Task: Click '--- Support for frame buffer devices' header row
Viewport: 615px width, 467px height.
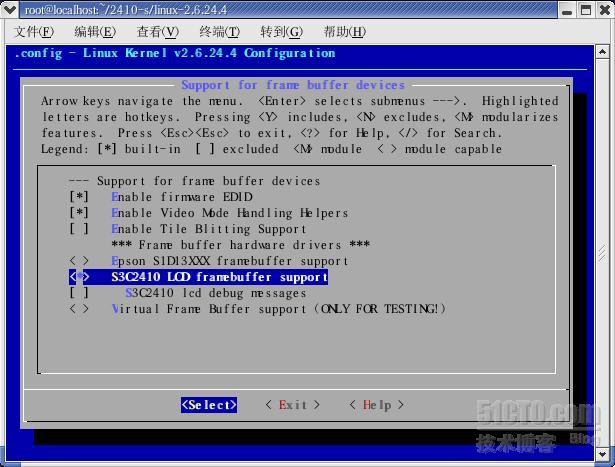Action: pyautogui.click(x=195, y=181)
